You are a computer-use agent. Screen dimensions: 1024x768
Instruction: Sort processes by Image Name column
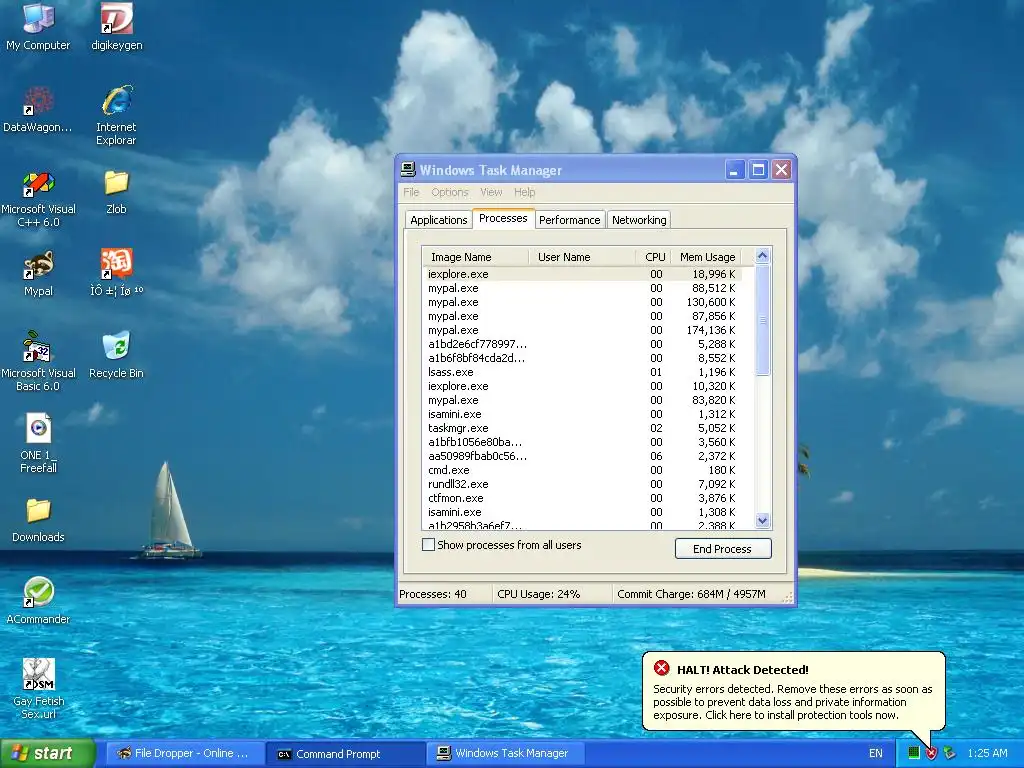(x=475, y=257)
